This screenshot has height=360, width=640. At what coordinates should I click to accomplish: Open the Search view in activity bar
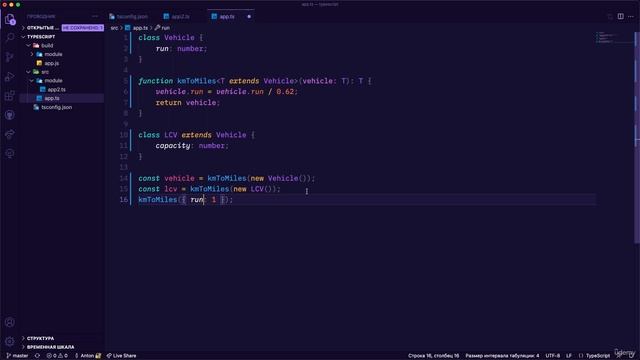pyautogui.click(x=10, y=38)
